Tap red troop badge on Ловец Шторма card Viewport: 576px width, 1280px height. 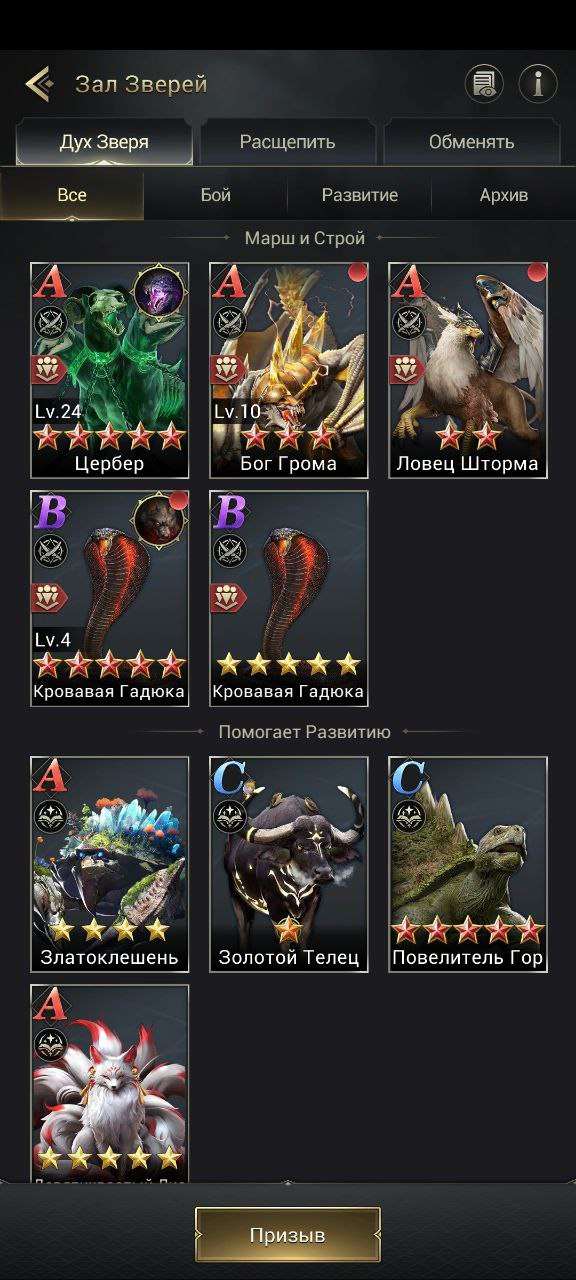coord(408,369)
